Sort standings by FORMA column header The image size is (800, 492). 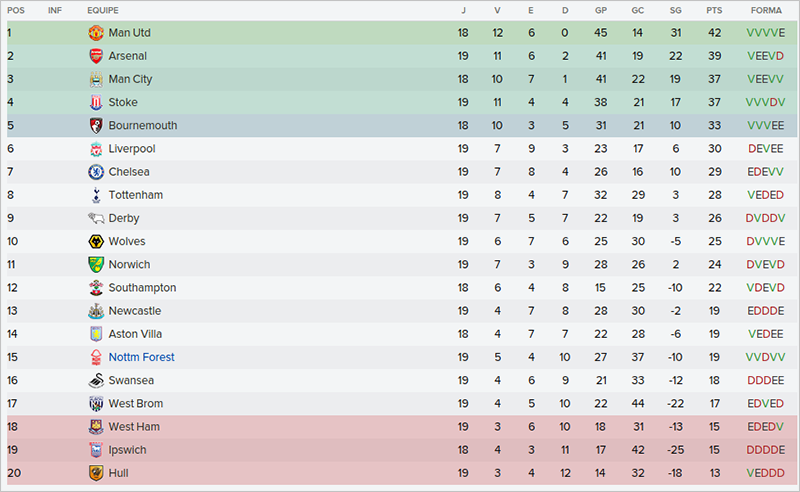click(765, 10)
